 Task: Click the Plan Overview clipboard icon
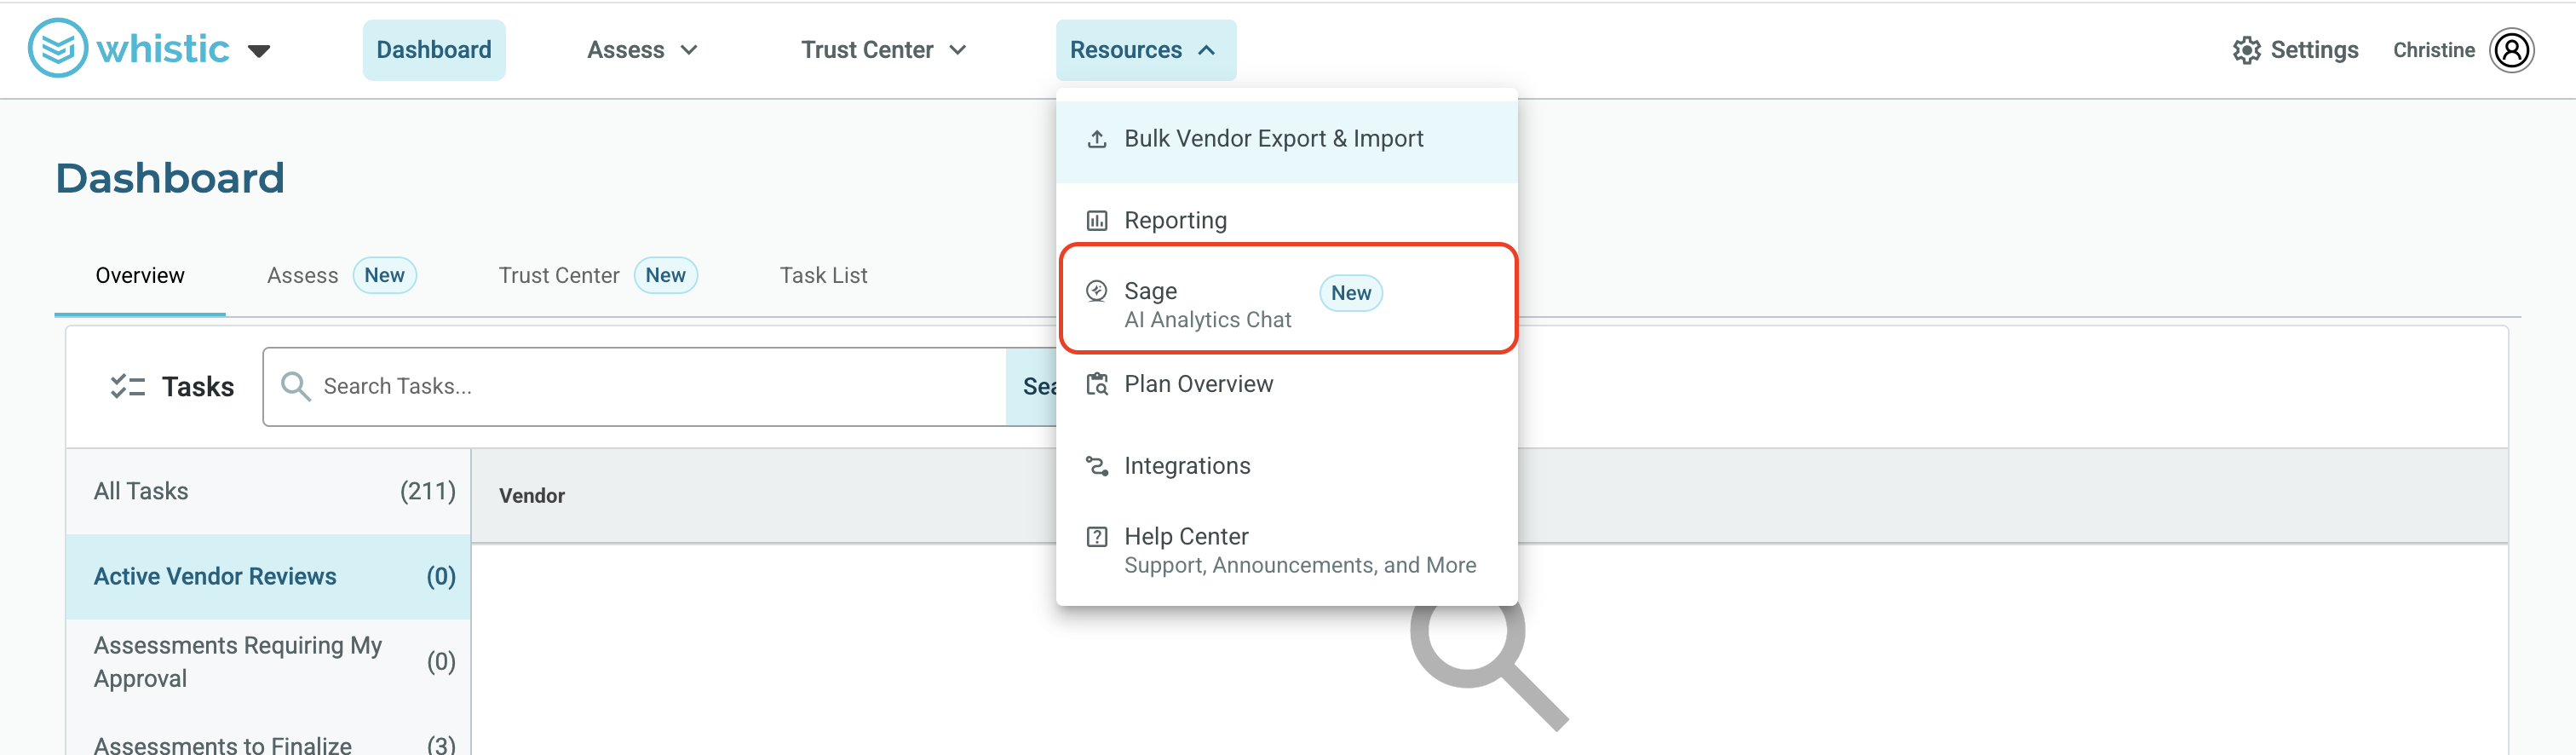point(1097,384)
